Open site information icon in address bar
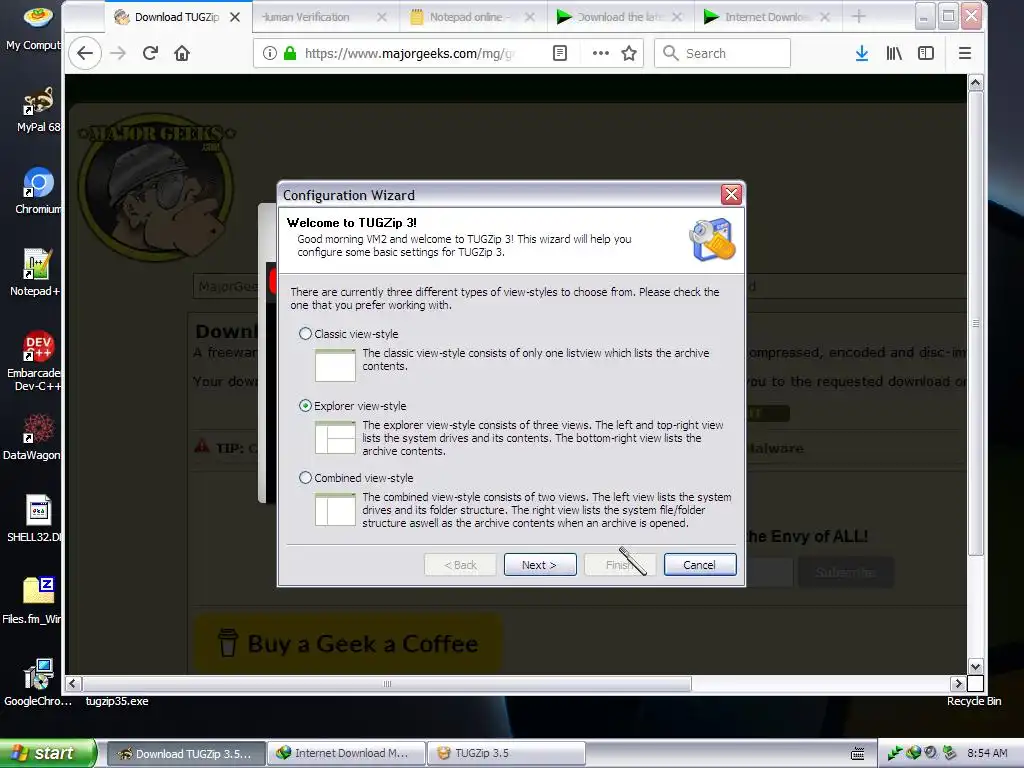The height and width of the screenshot is (768, 1024). point(269,53)
